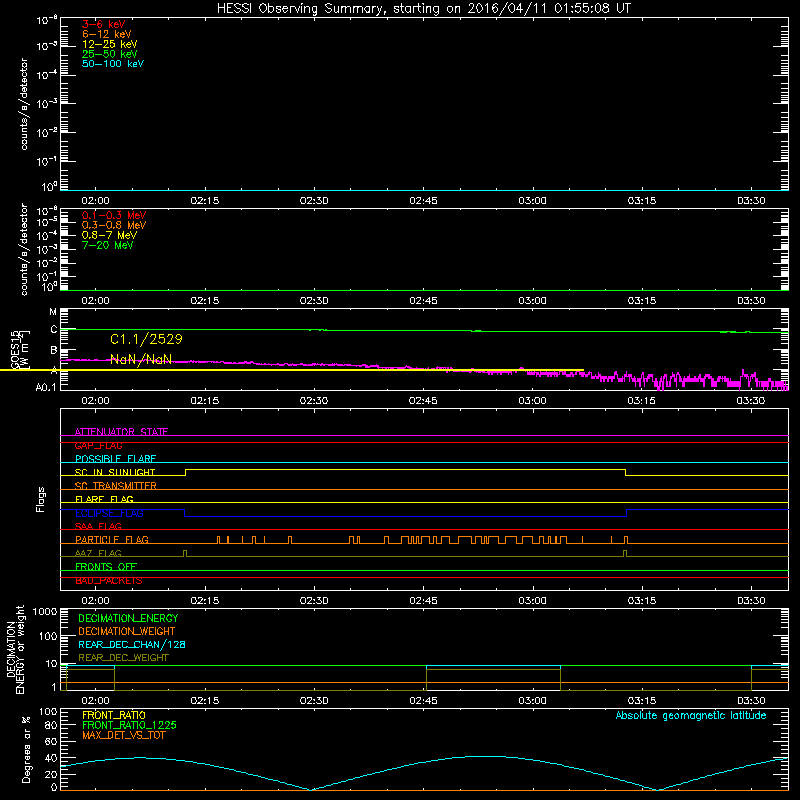Select 03:00 under the Flags panel

(532, 601)
